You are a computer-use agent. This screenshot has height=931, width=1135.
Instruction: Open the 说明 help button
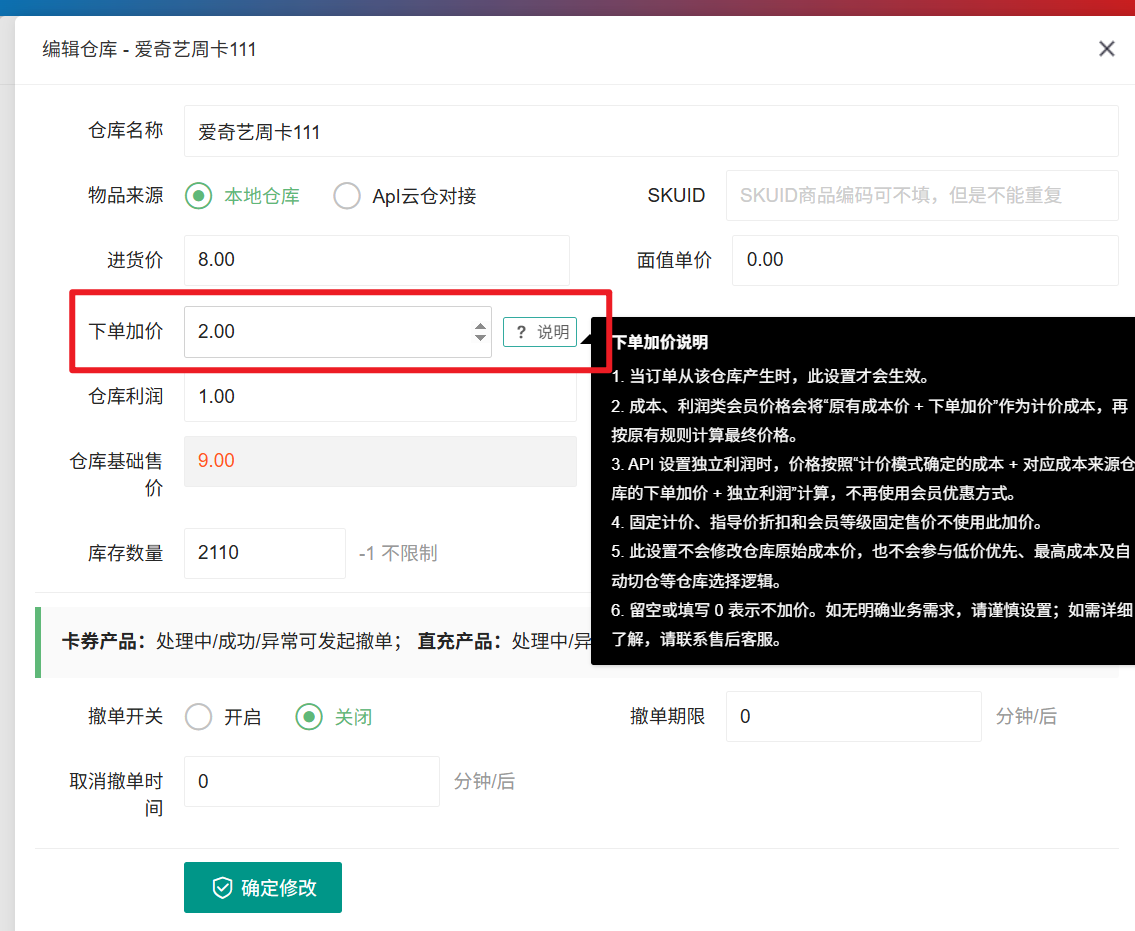(x=540, y=332)
